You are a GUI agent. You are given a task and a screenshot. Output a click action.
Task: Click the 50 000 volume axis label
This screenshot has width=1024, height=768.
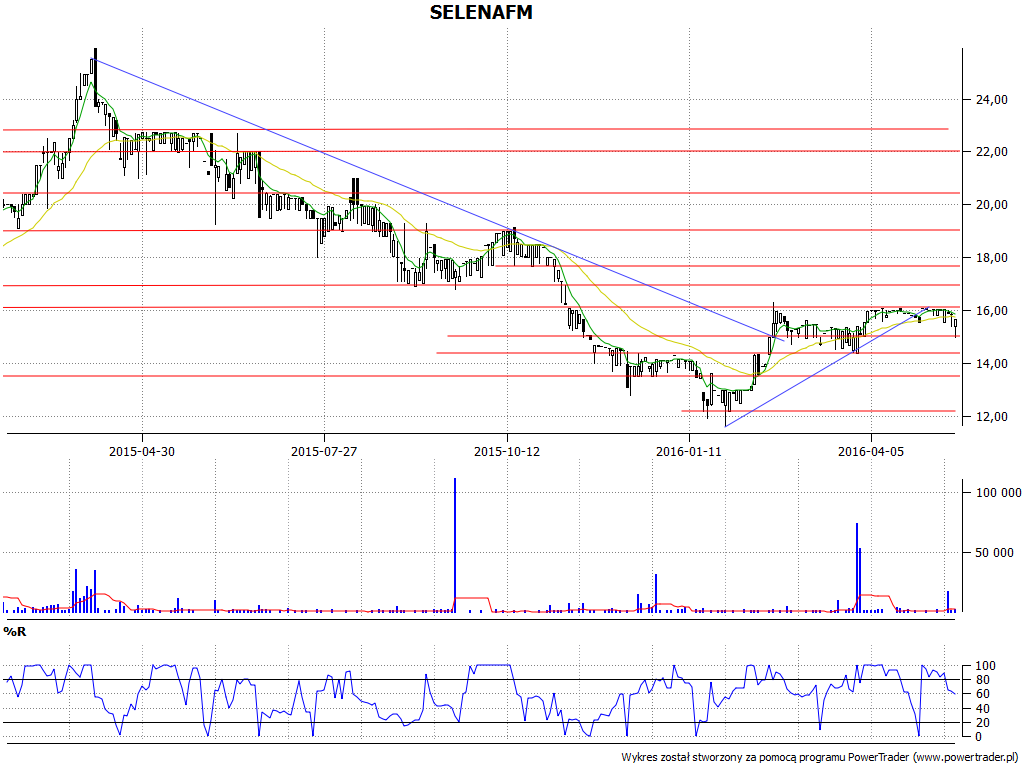pyautogui.click(x=995, y=552)
